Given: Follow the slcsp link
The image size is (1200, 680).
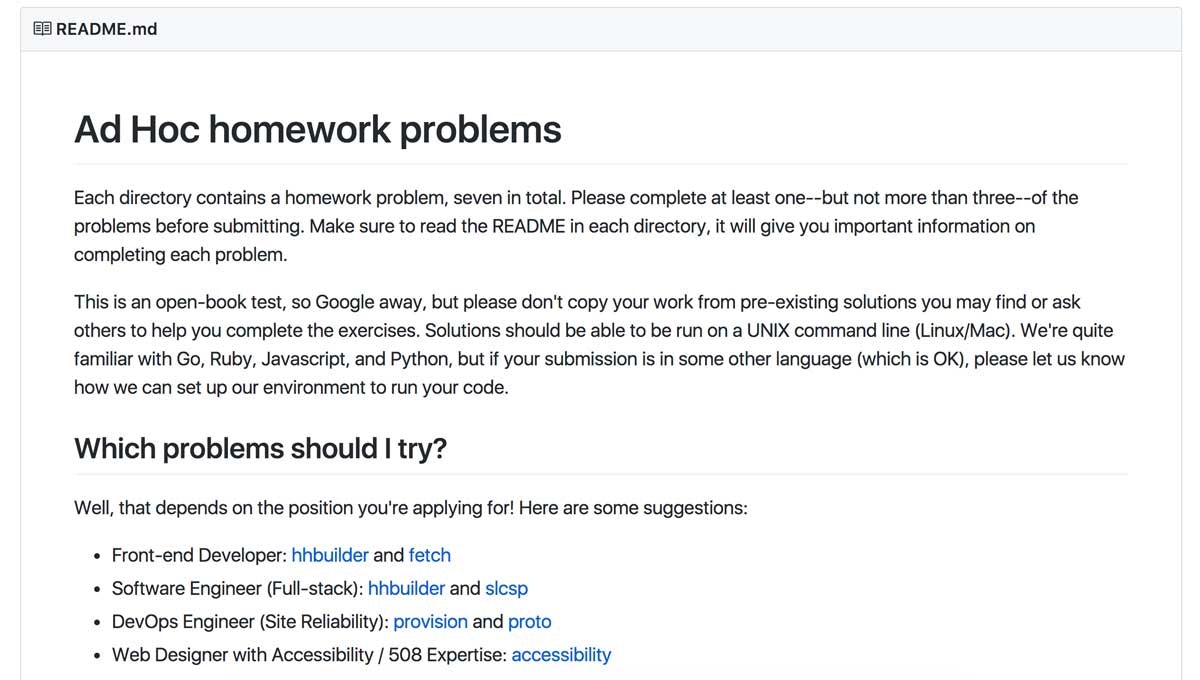Looking at the screenshot, I should point(506,589).
